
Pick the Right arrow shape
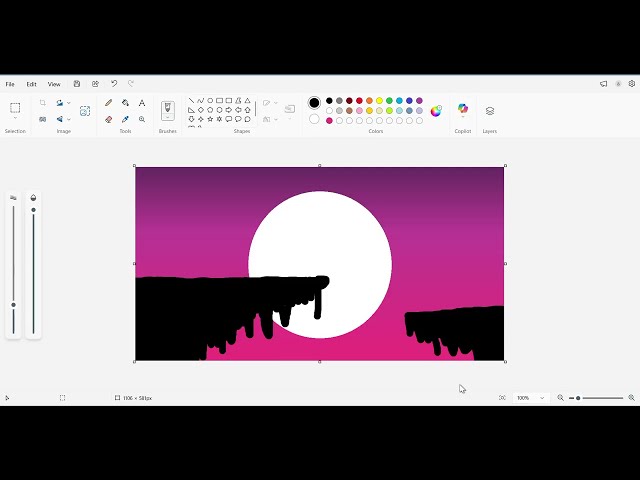pyautogui.click(x=229, y=110)
